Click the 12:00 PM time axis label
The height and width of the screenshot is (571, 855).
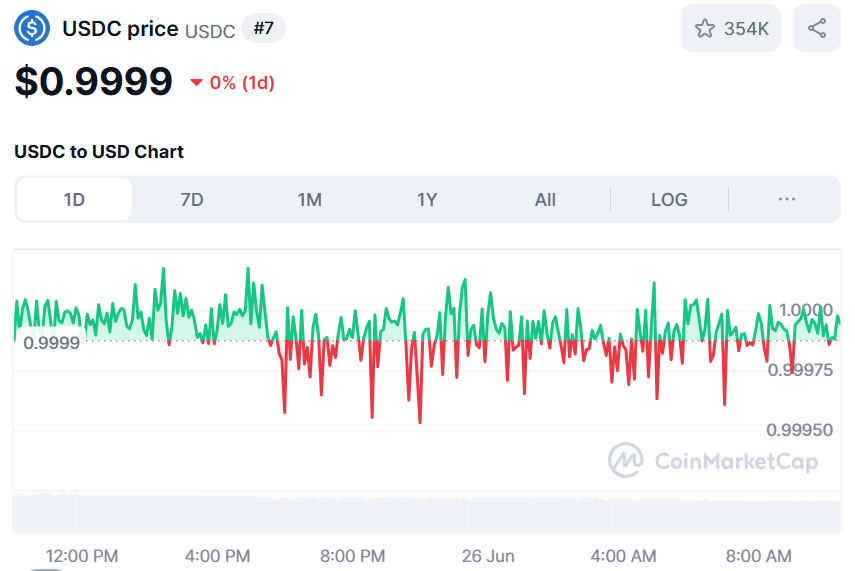coord(82,556)
